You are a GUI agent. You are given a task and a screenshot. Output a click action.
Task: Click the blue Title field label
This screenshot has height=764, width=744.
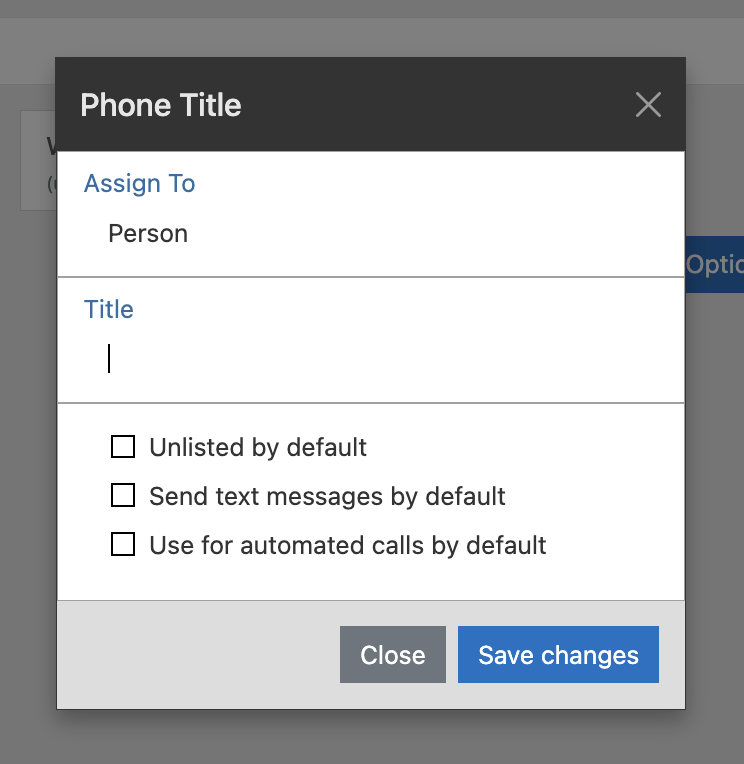108,310
